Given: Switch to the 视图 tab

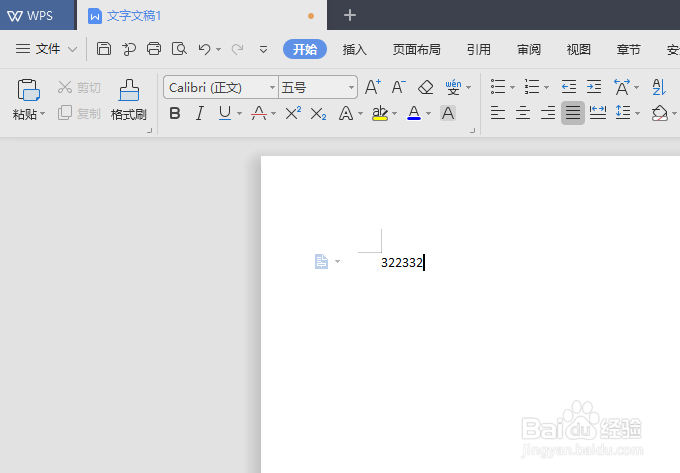Looking at the screenshot, I should click(x=579, y=49).
